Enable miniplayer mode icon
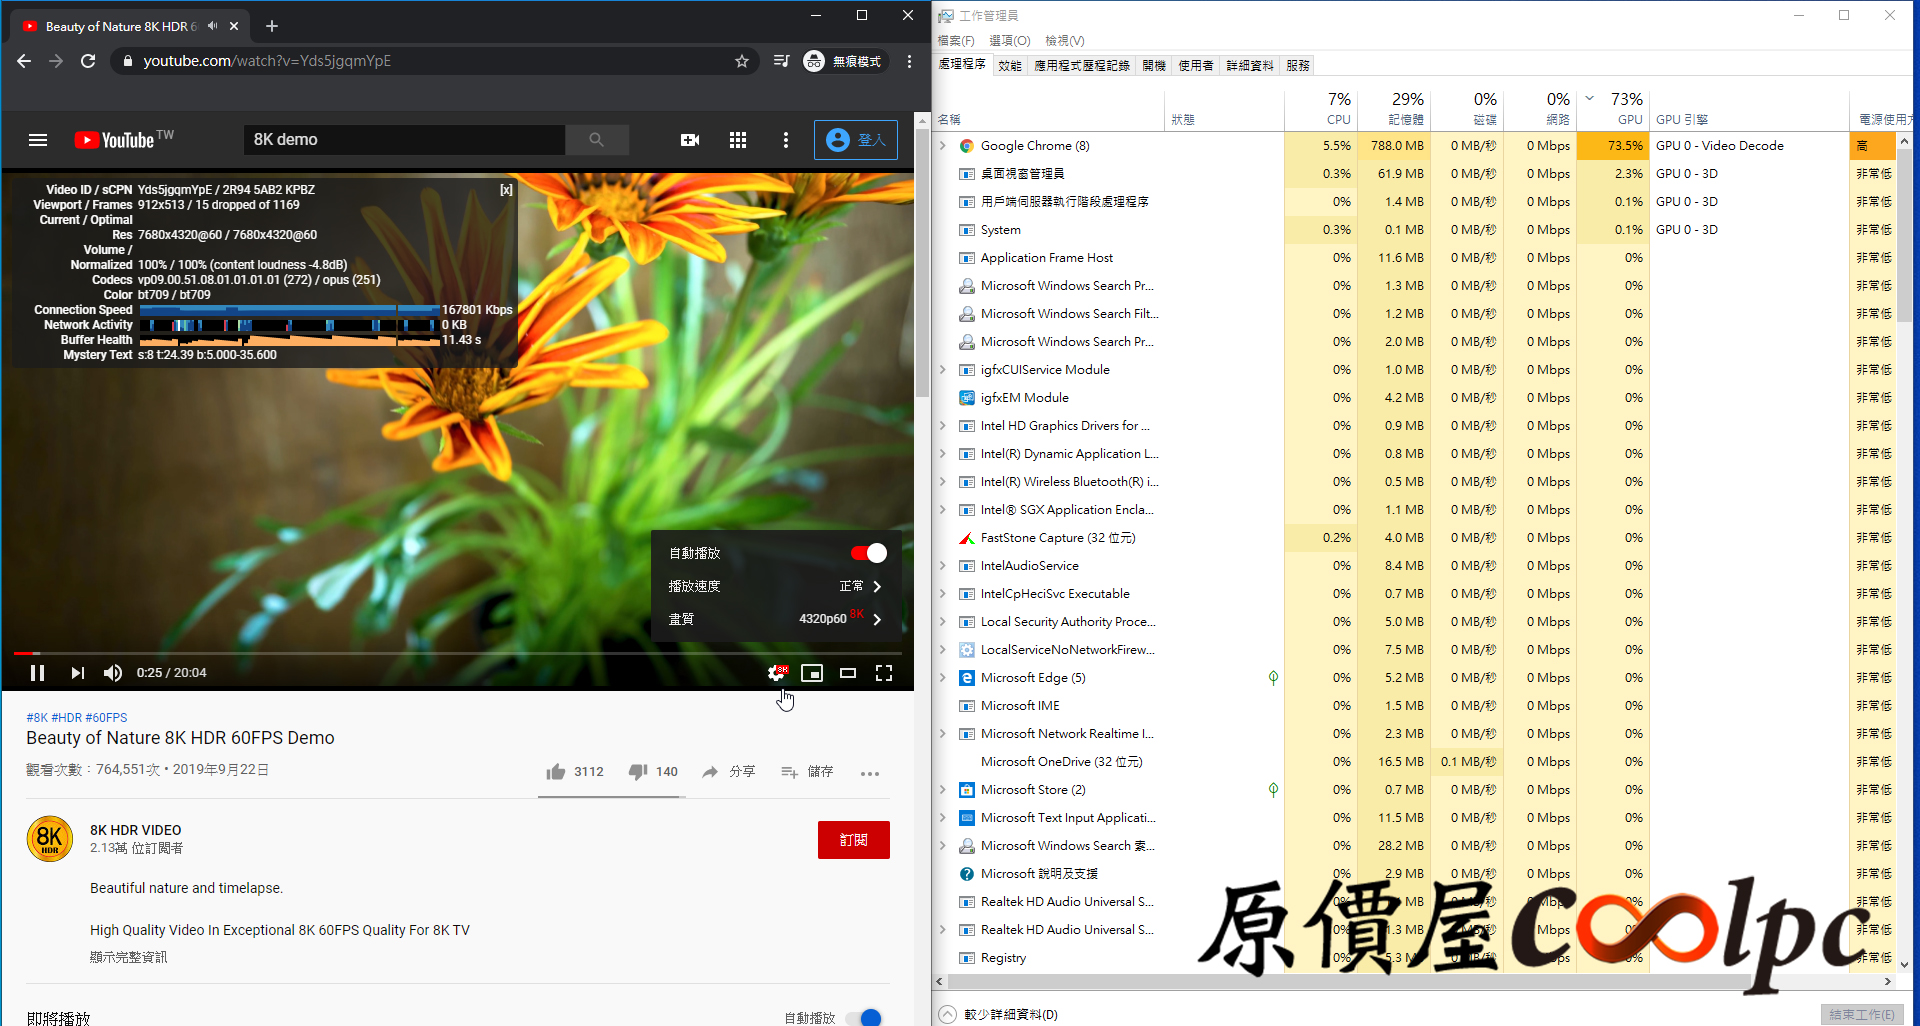The image size is (1920, 1026). (812, 673)
